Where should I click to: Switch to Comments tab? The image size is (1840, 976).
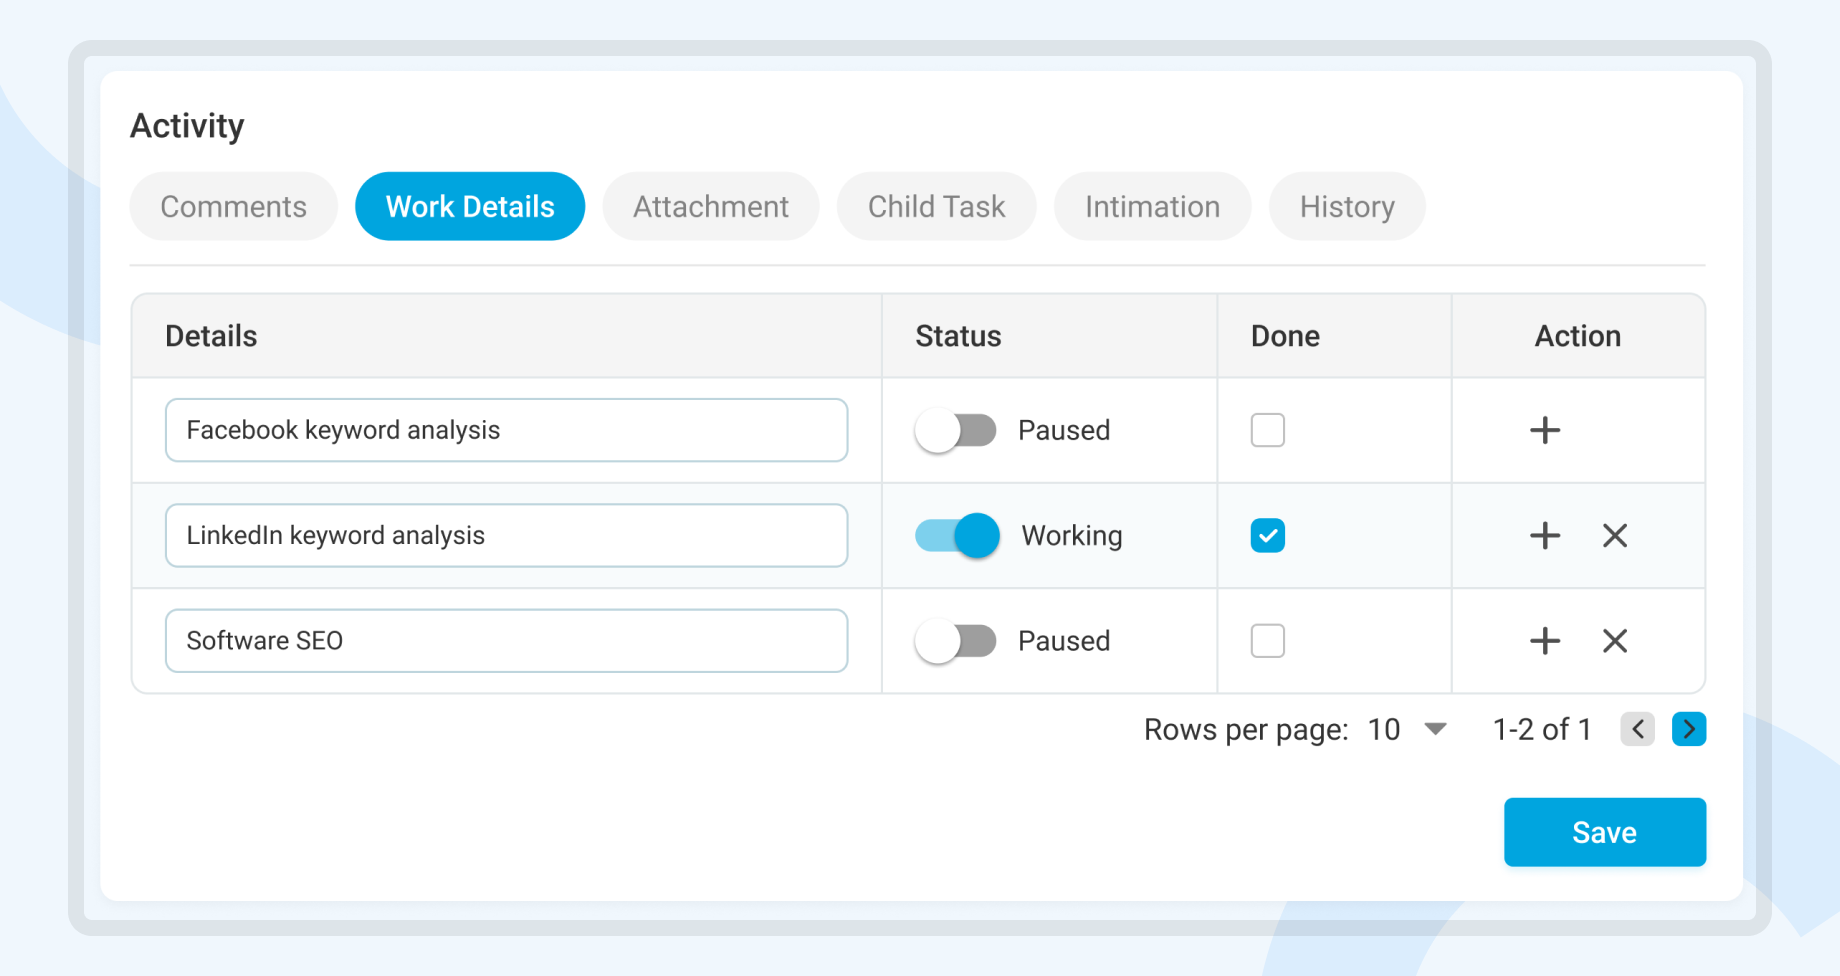pos(233,206)
